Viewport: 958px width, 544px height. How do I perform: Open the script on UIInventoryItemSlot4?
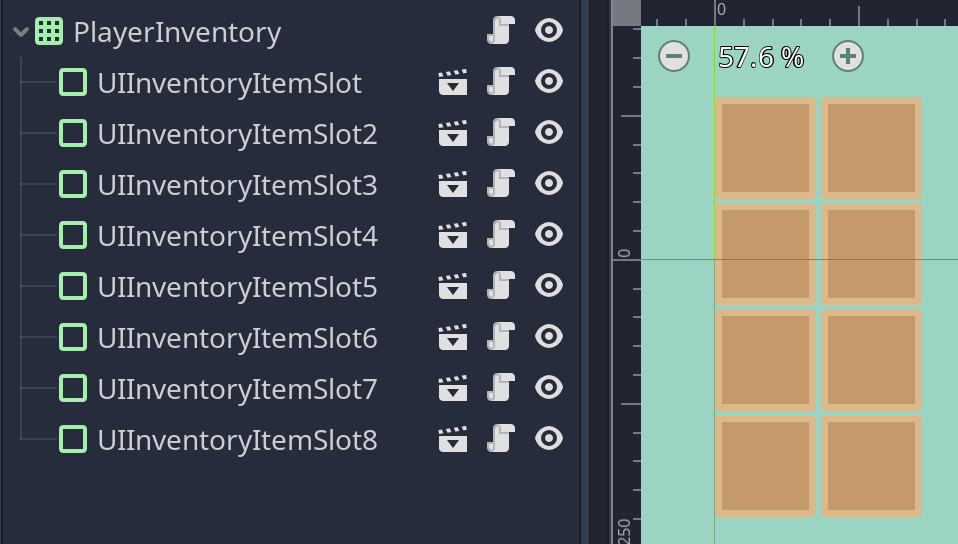[500, 235]
